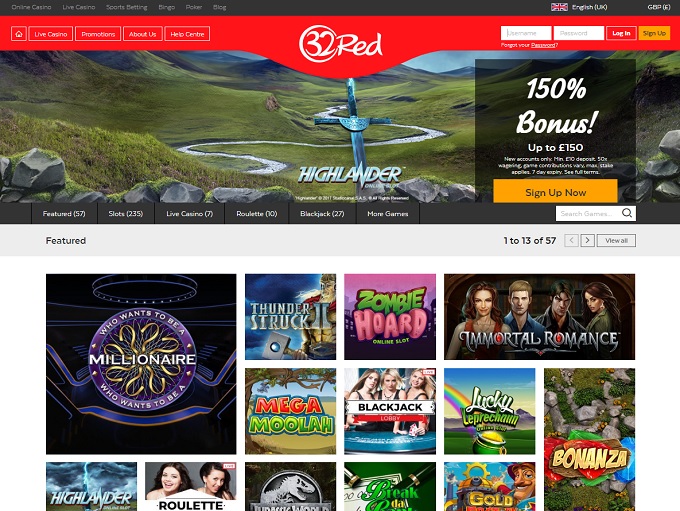This screenshot has width=680, height=511.
Task: Click the Sign Up Now button
Action: (555, 192)
